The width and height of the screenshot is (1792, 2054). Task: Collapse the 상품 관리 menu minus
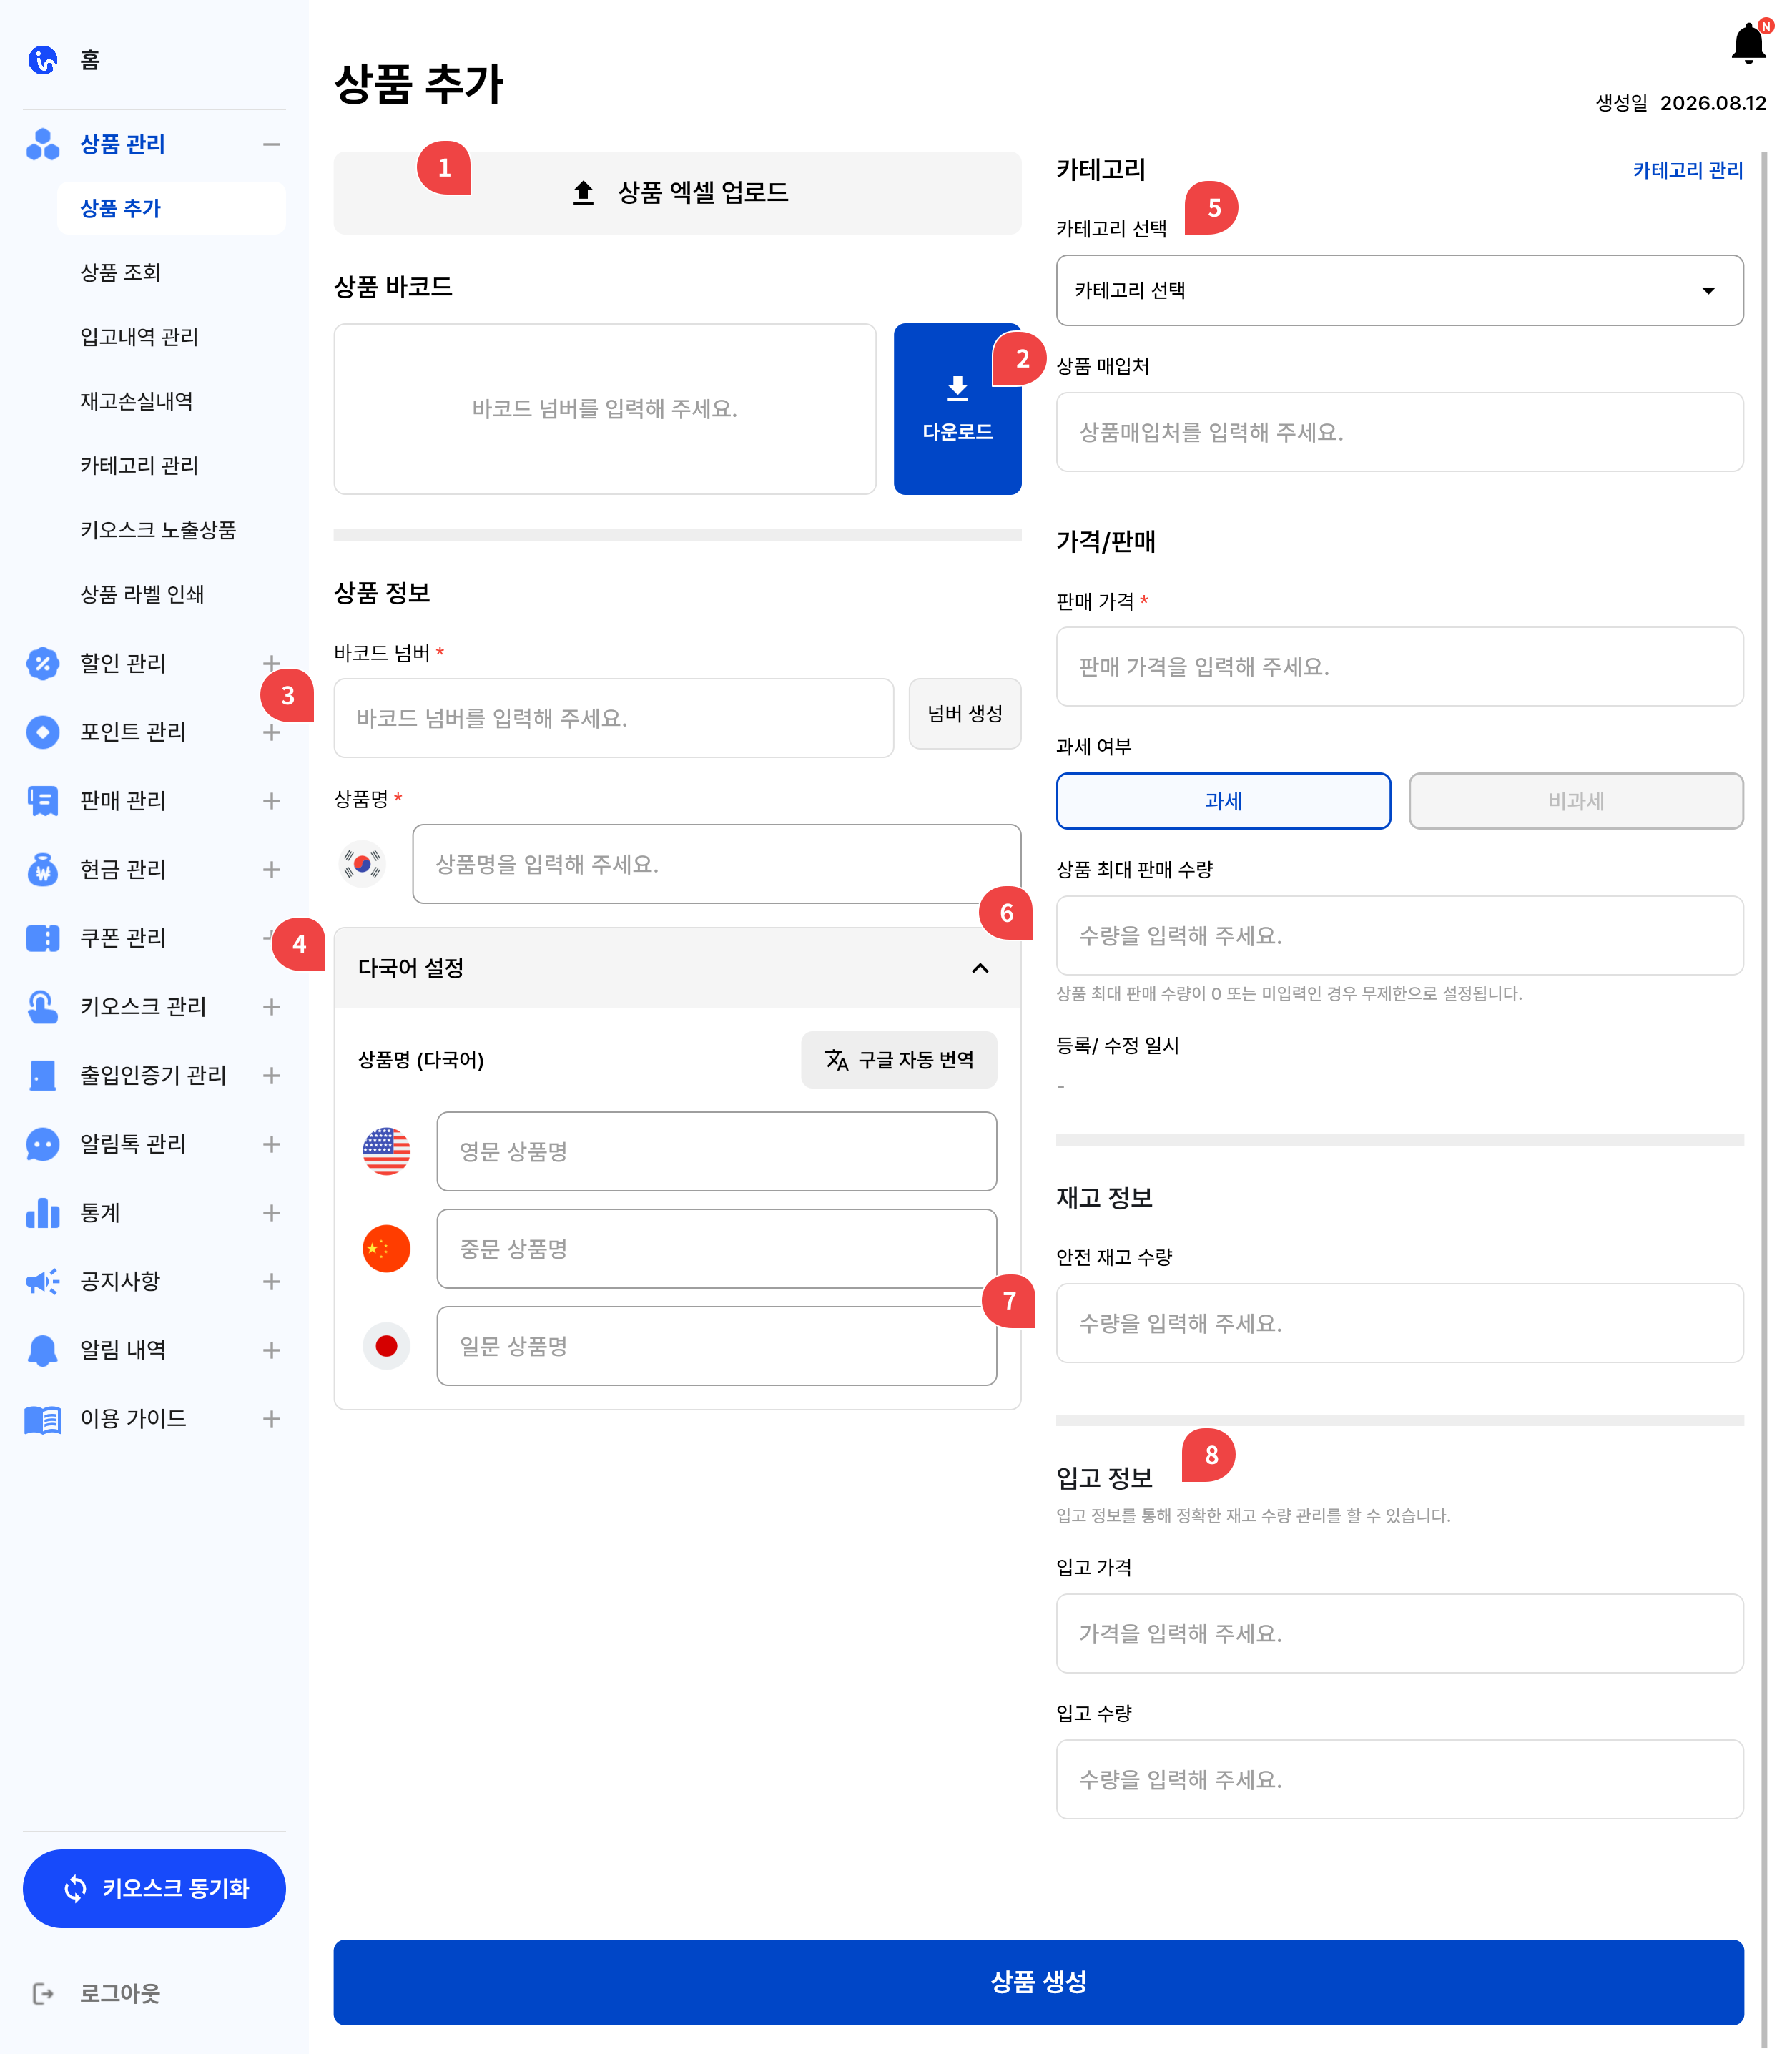(x=271, y=144)
